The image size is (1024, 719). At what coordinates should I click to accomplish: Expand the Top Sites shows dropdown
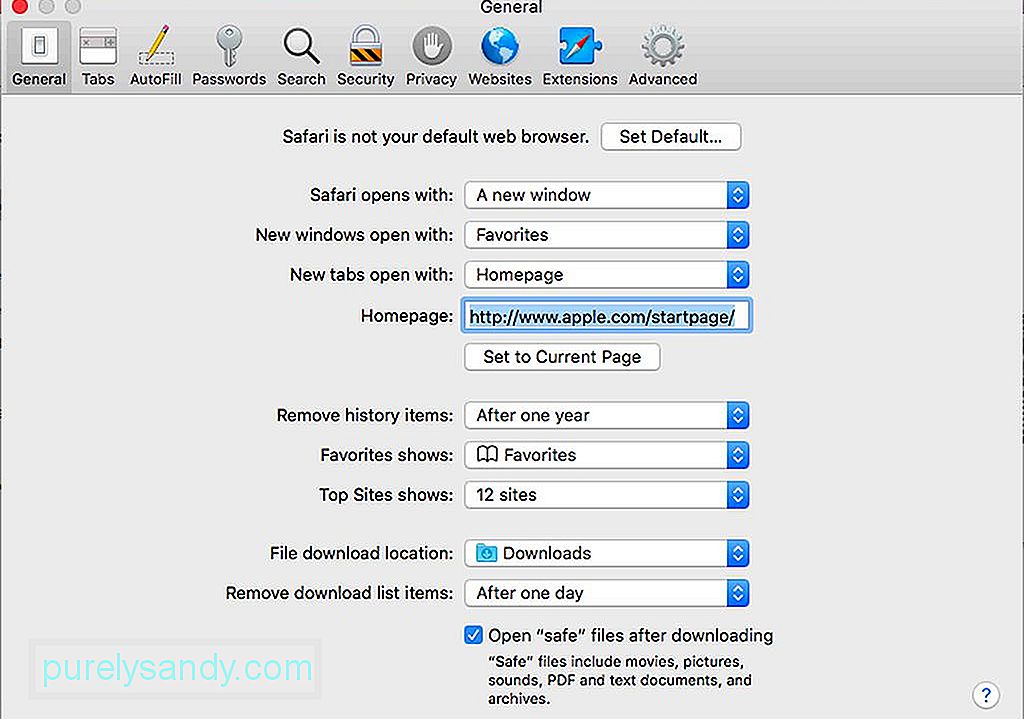click(x=607, y=494)
